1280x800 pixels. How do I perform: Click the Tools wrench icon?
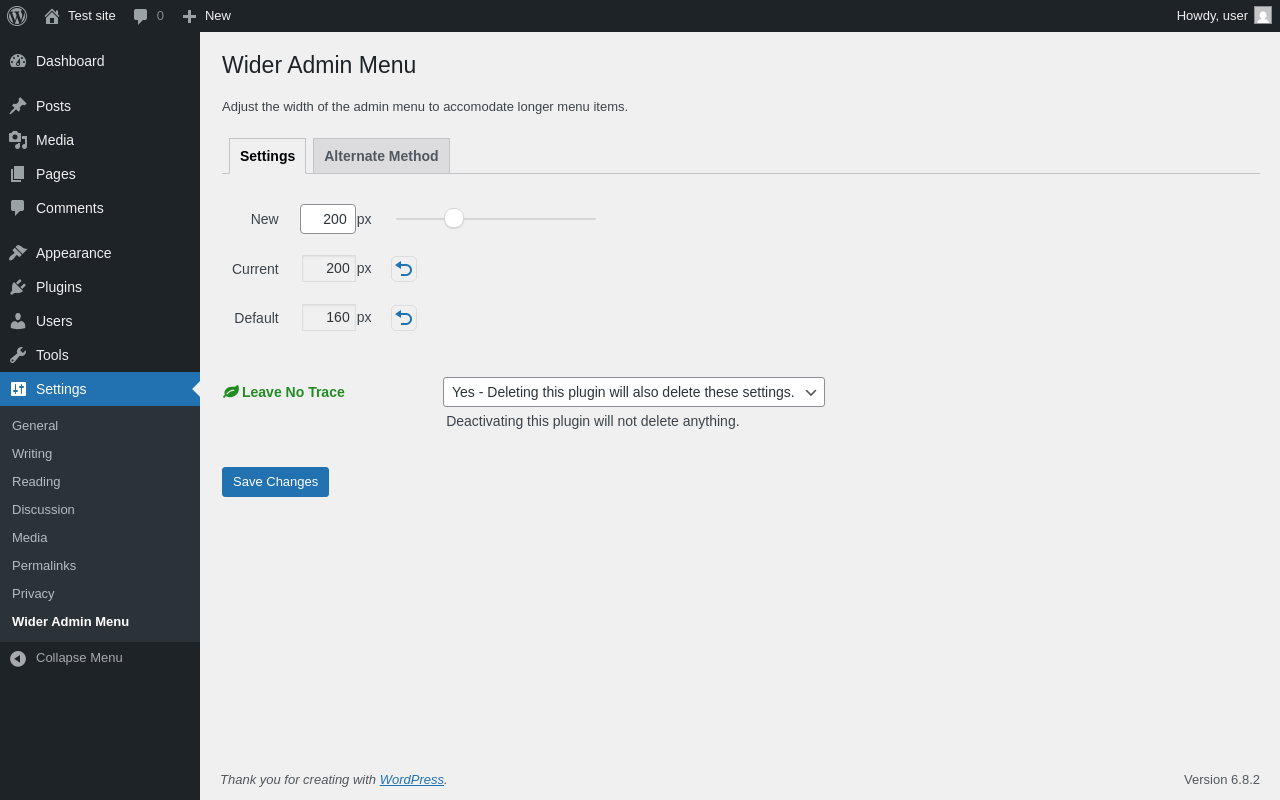click(18, 355)
